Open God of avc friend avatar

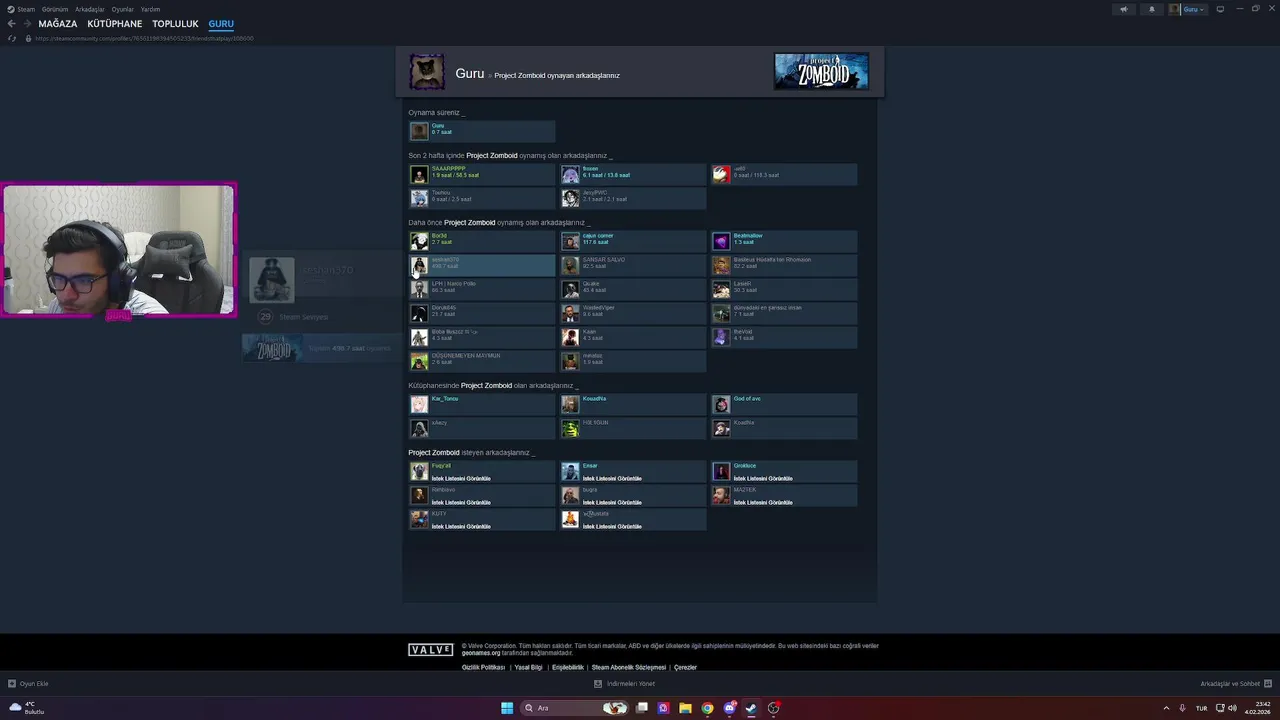[721, 404]
